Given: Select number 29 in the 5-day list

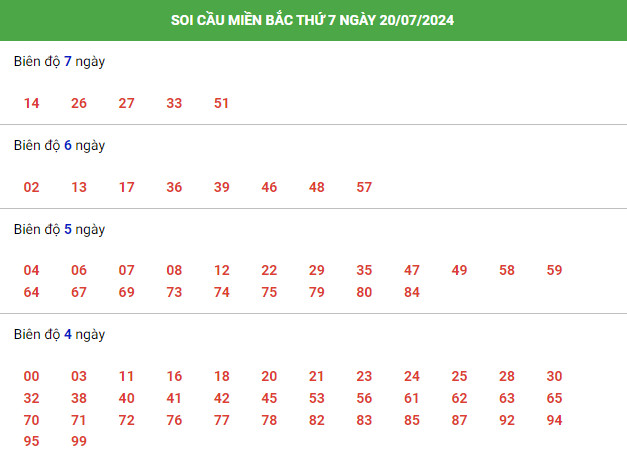Looking at the screenshot, I should point(317,270).
